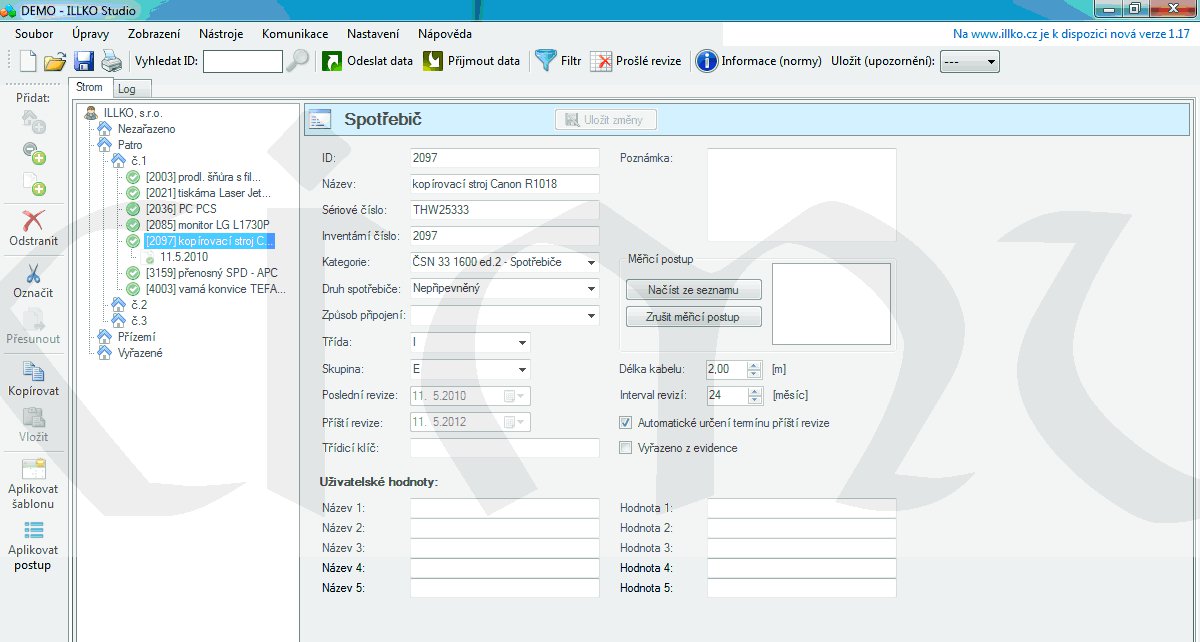The height and width of the screenshot is (642, 1200).
Task: Click the Načíst ze seznamu button
Action: pos(694,290)
